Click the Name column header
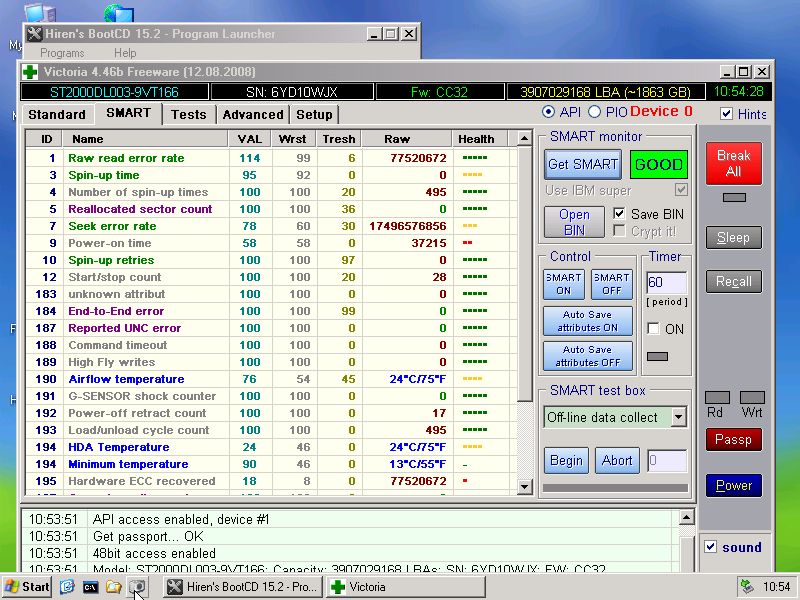The width and height of the screenshot is (800, 600). [x=145, y=139]
